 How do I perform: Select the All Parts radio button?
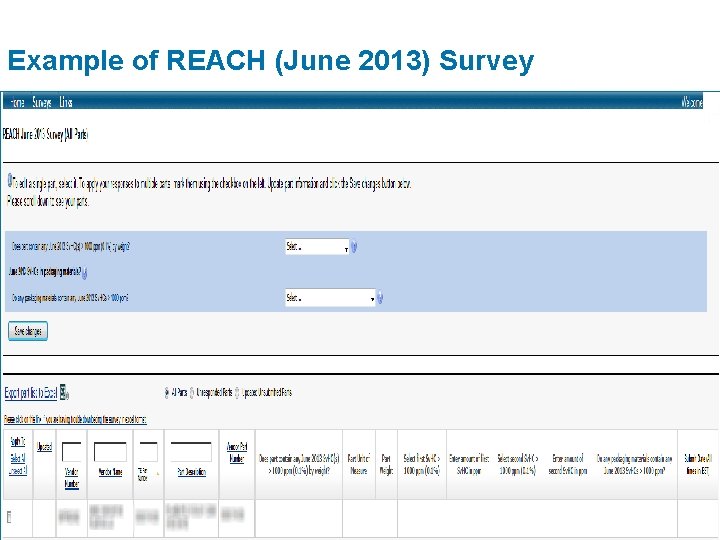point(167,393)
